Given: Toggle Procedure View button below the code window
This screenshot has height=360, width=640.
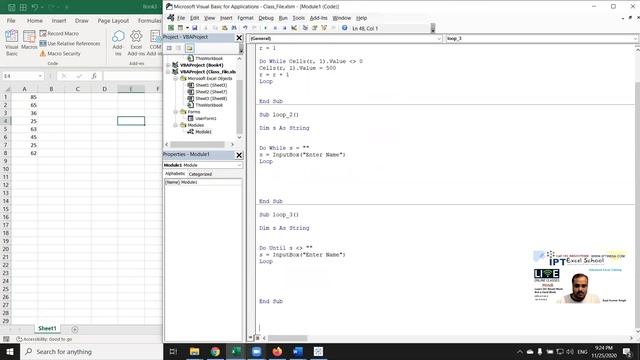Looking at the screenshot, I should pyautogui.click(x=251, y=338).
